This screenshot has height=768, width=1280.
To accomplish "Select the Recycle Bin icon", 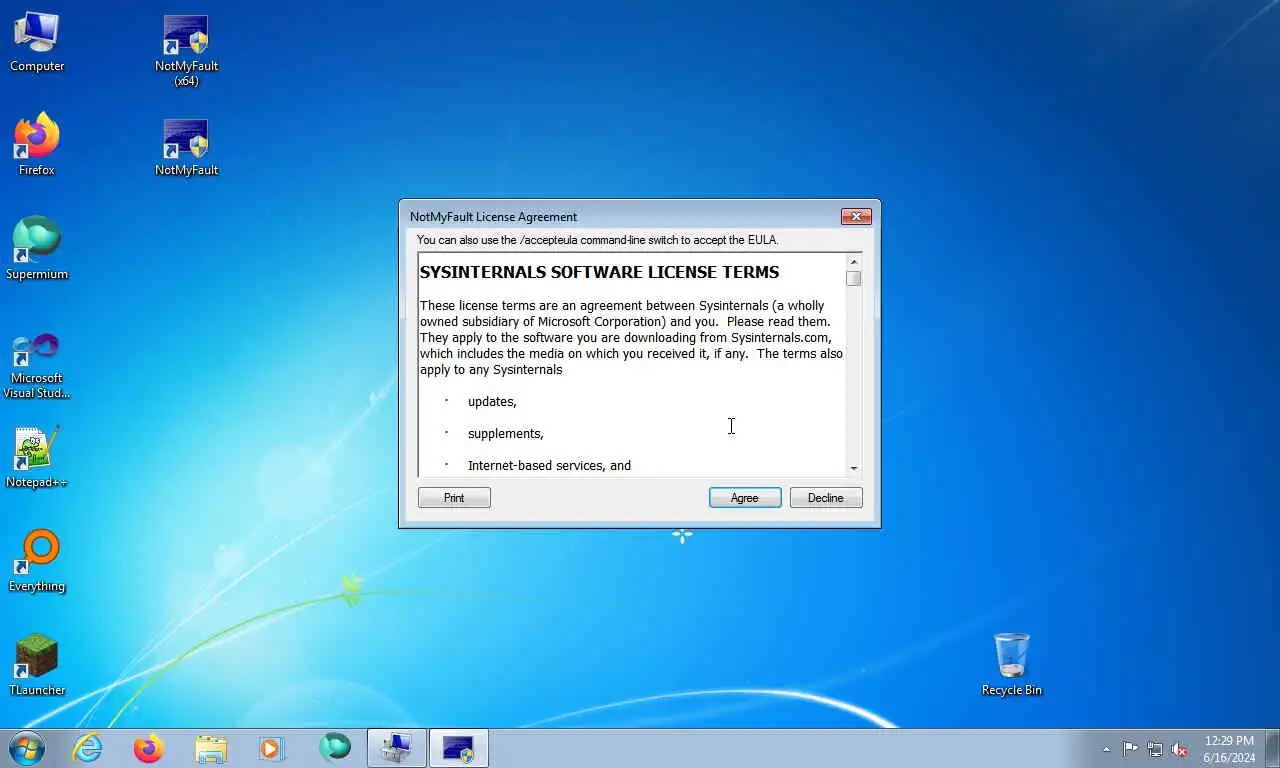I will coord(1012,665).
